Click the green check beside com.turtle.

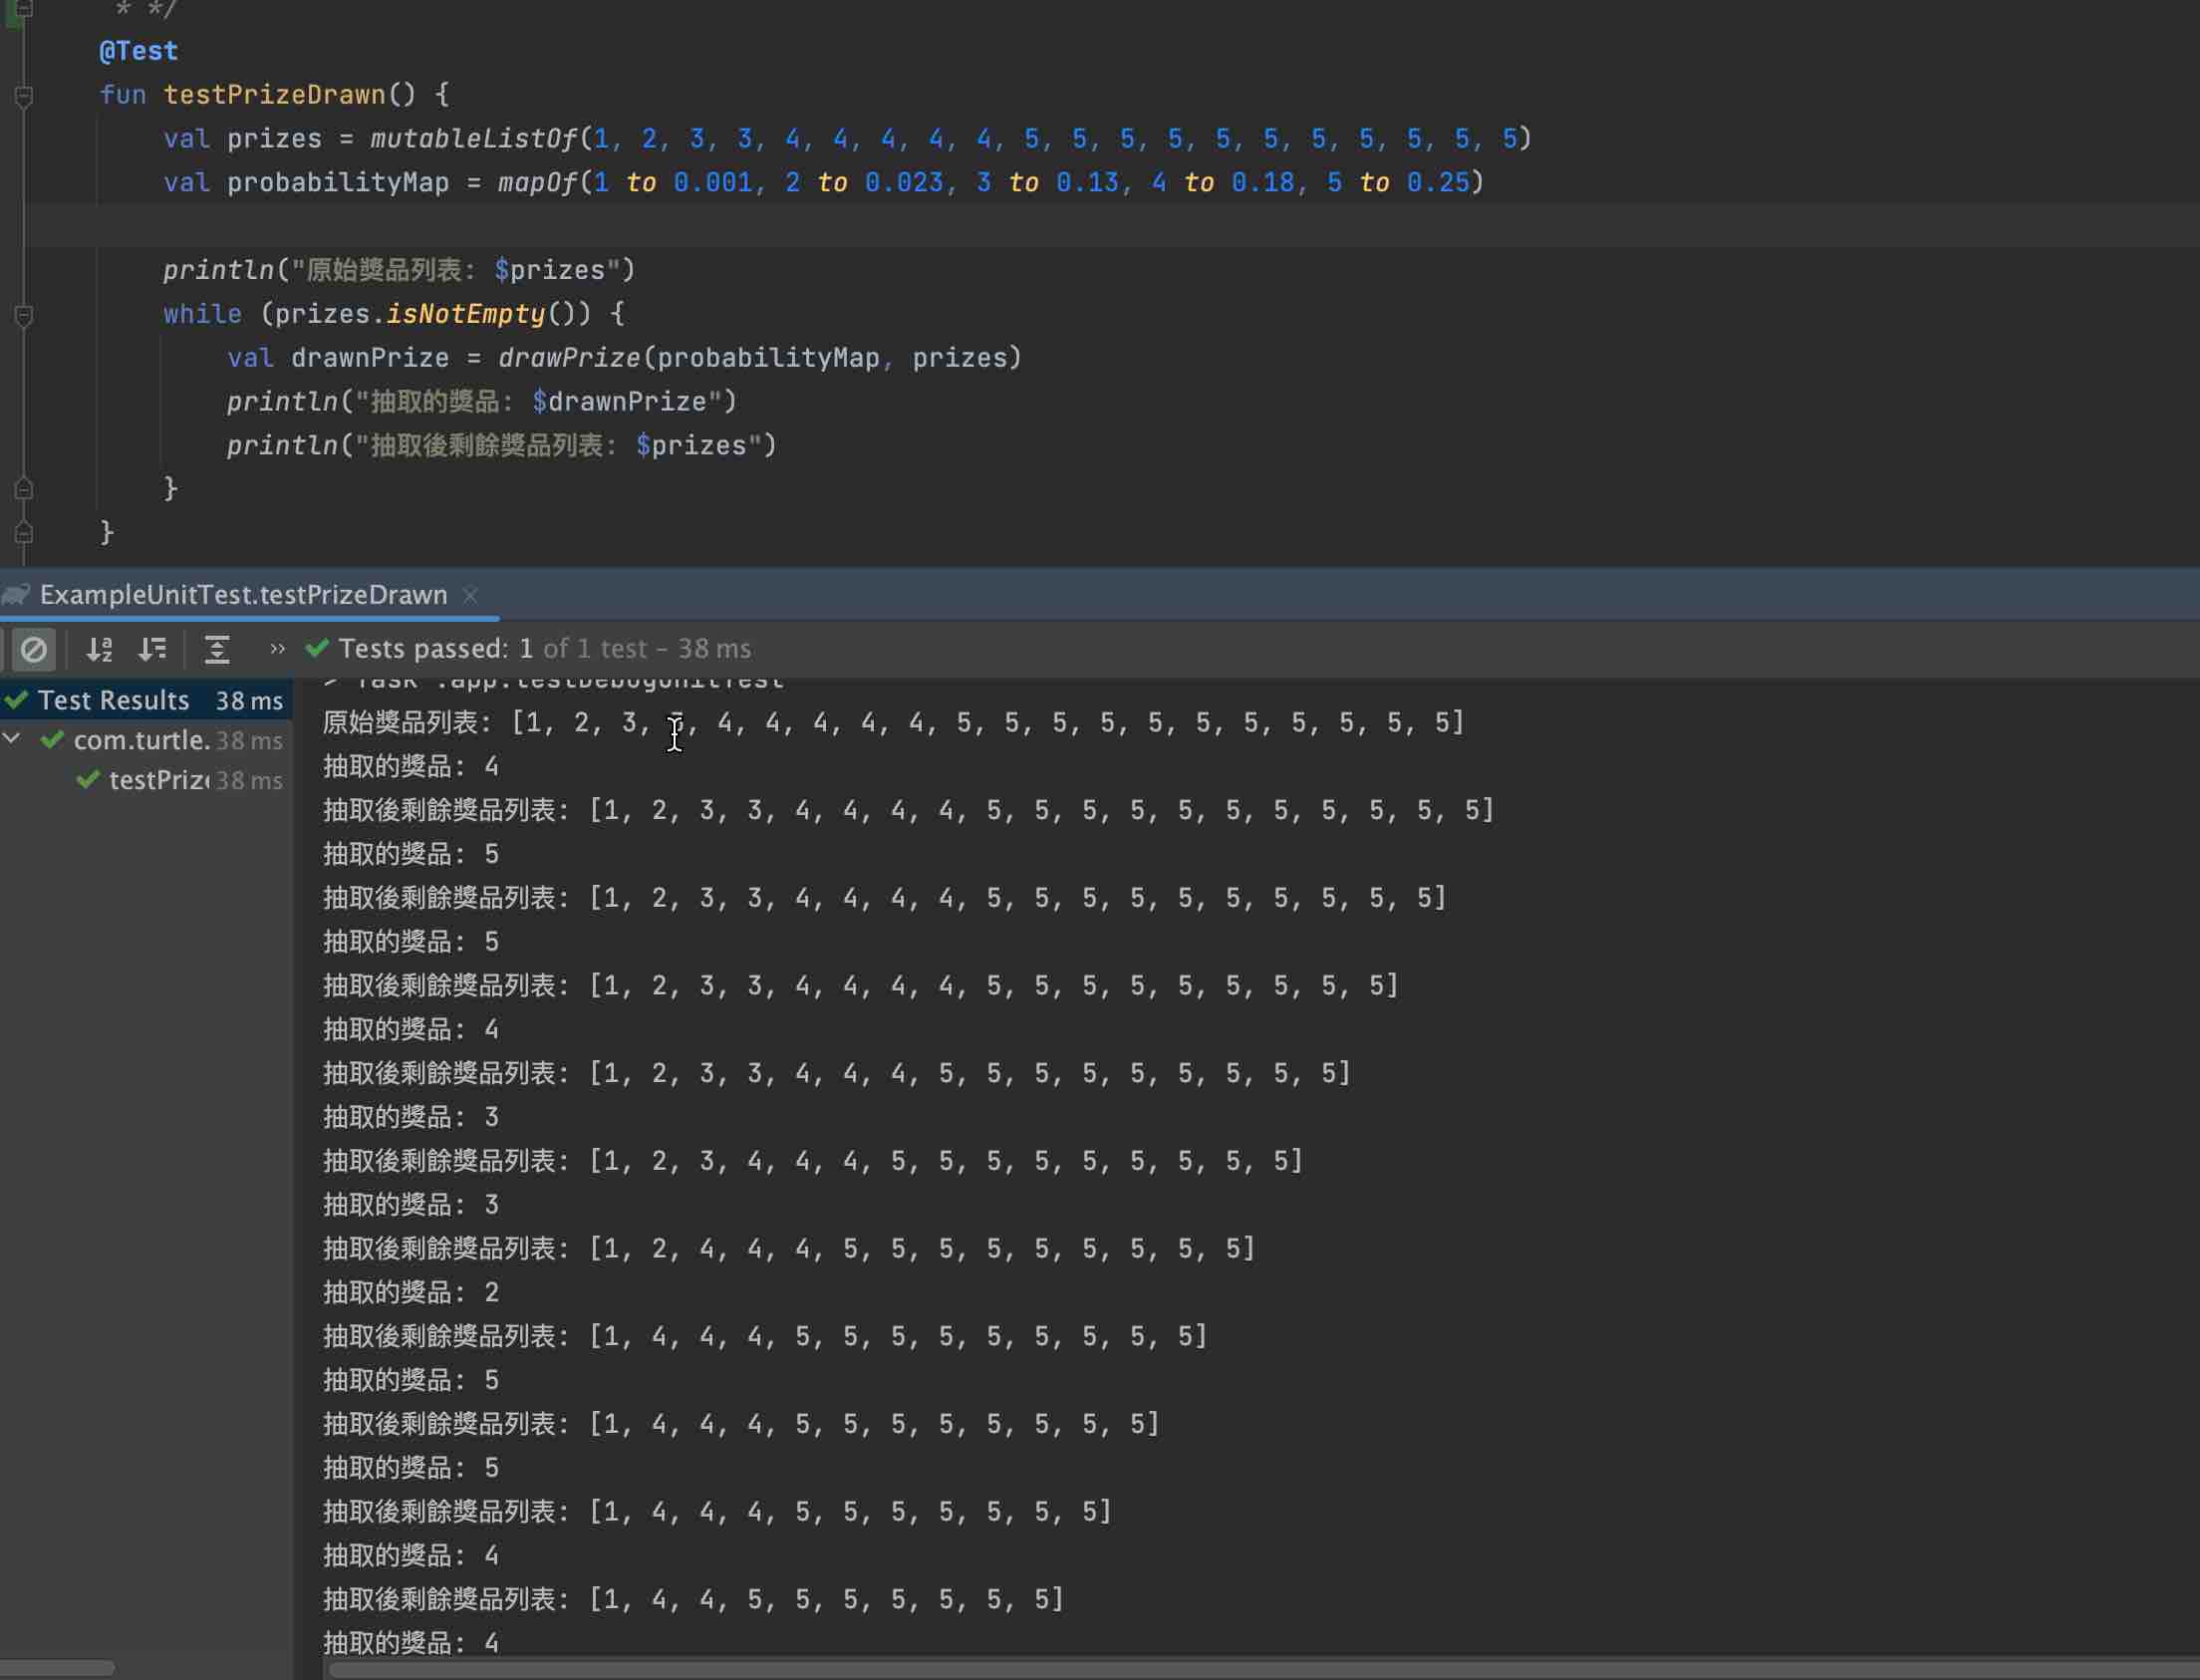[x=53, y=740]
